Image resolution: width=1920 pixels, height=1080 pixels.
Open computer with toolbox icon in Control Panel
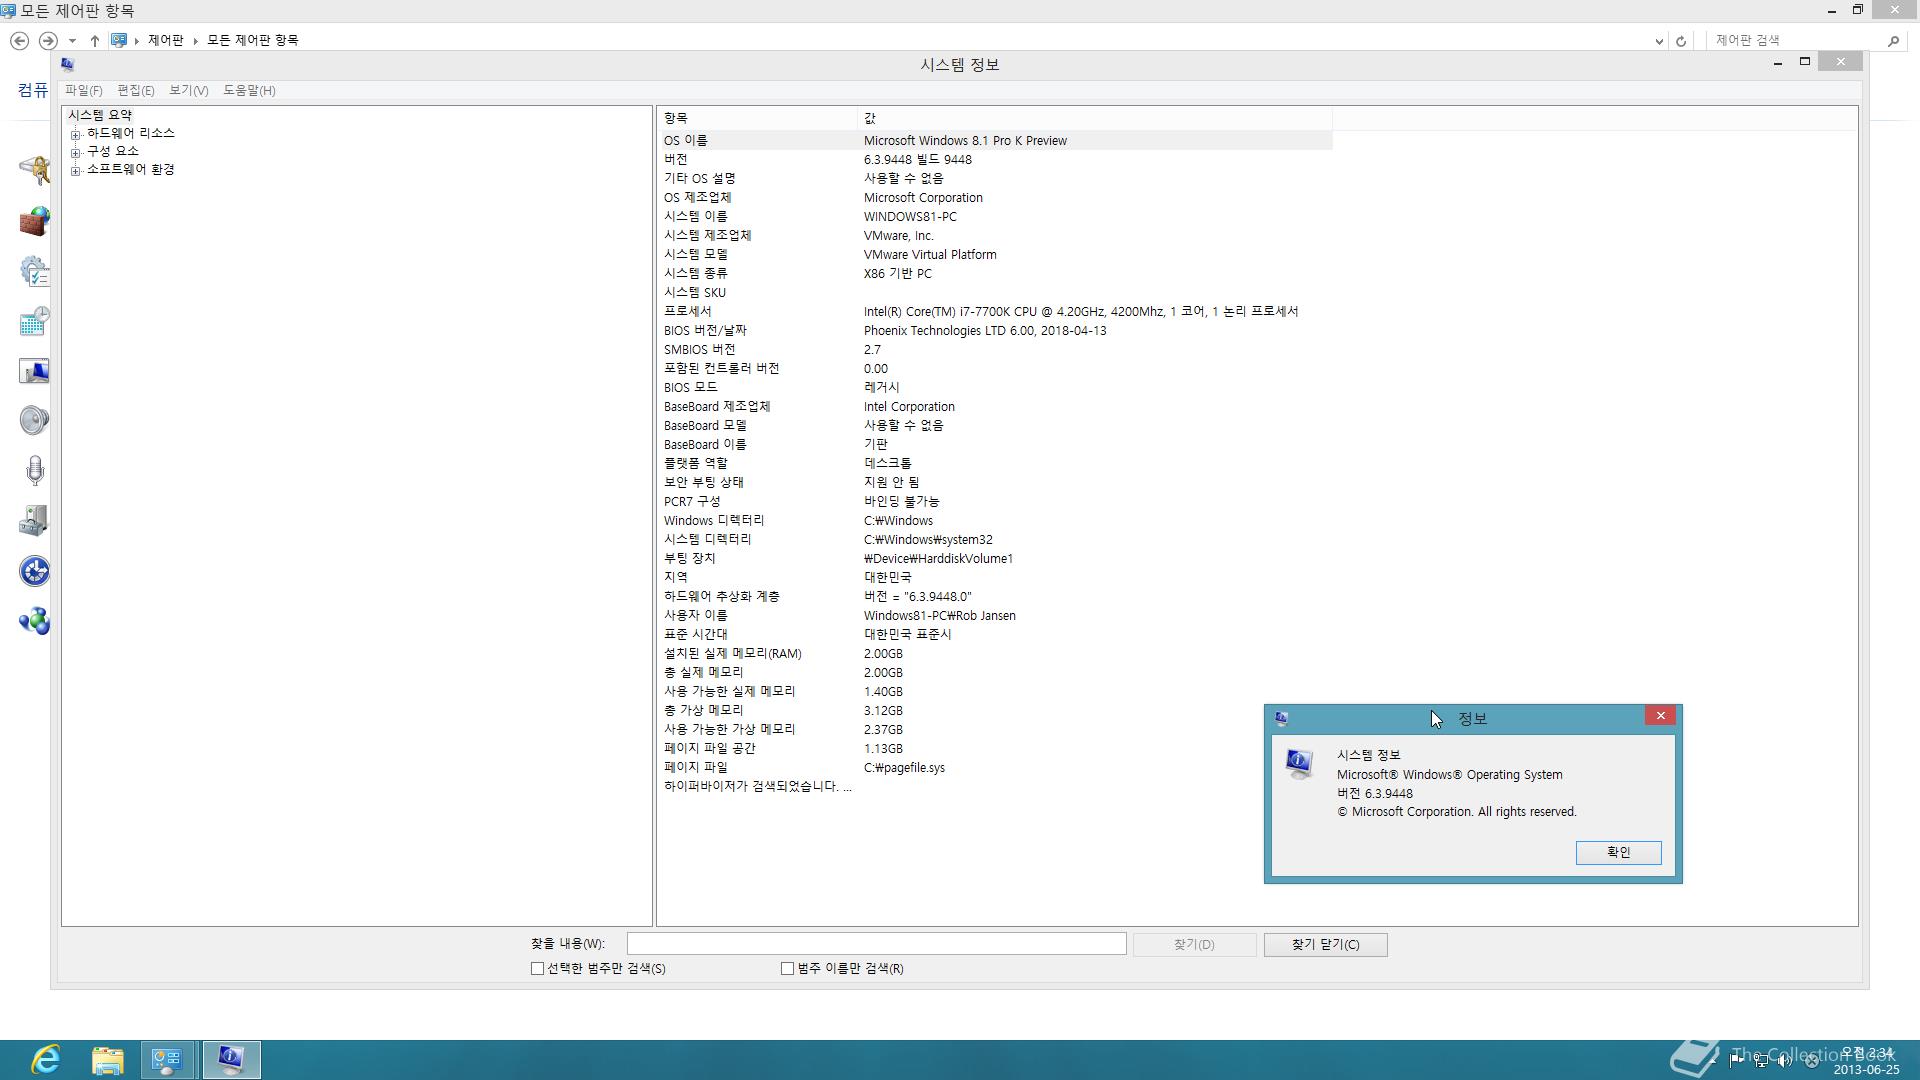(x=34, y=521)
